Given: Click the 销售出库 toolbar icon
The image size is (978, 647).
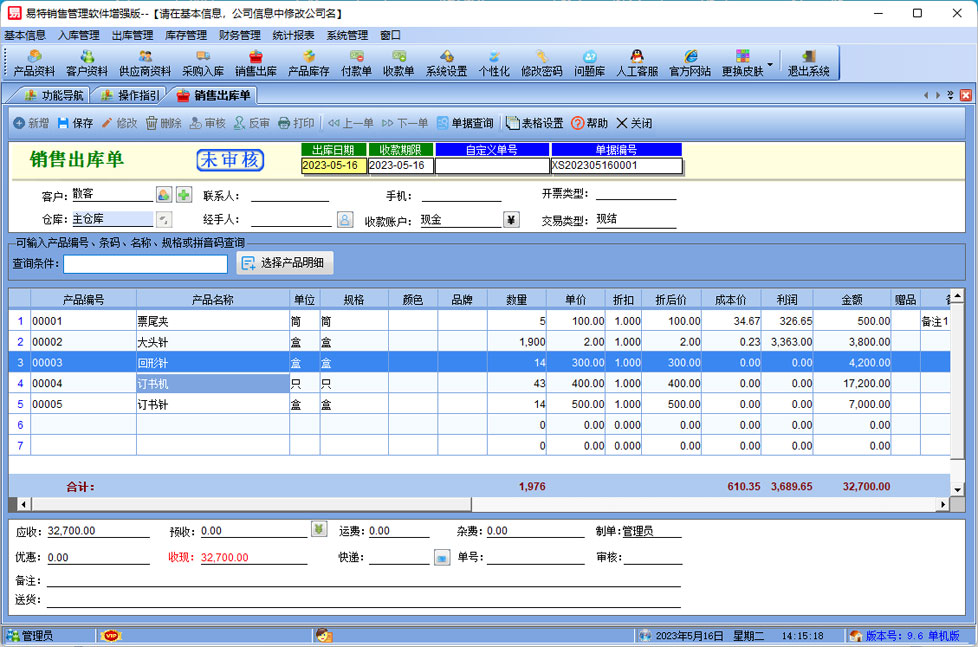Looking at the screenshot, I should 256,63.
